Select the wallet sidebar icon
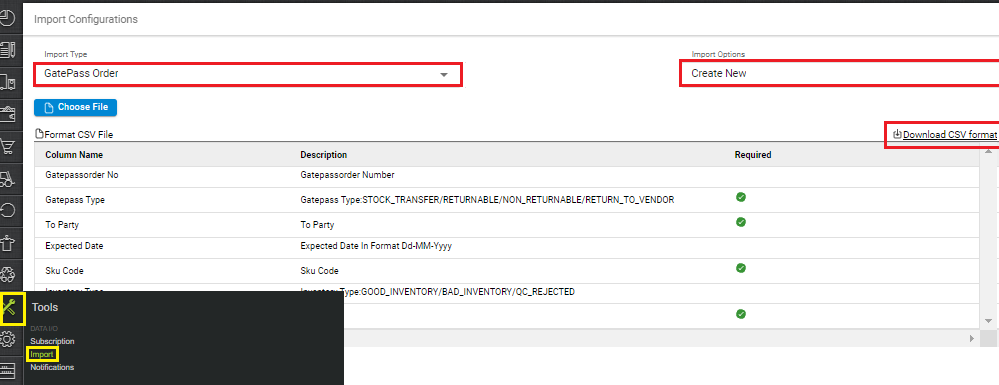Image resolution: width=999 pixels, height=385 pixels. click(8, 114)
